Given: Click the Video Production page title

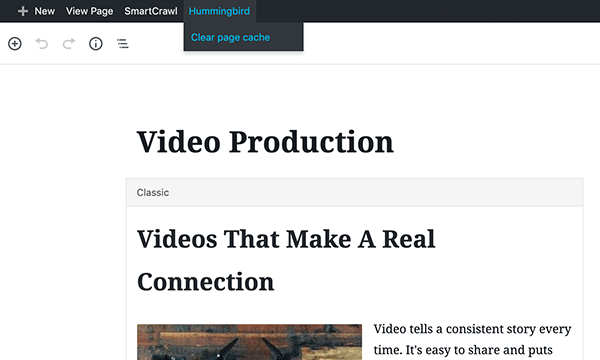Looking at the screenshot, I should click(265, 142).
